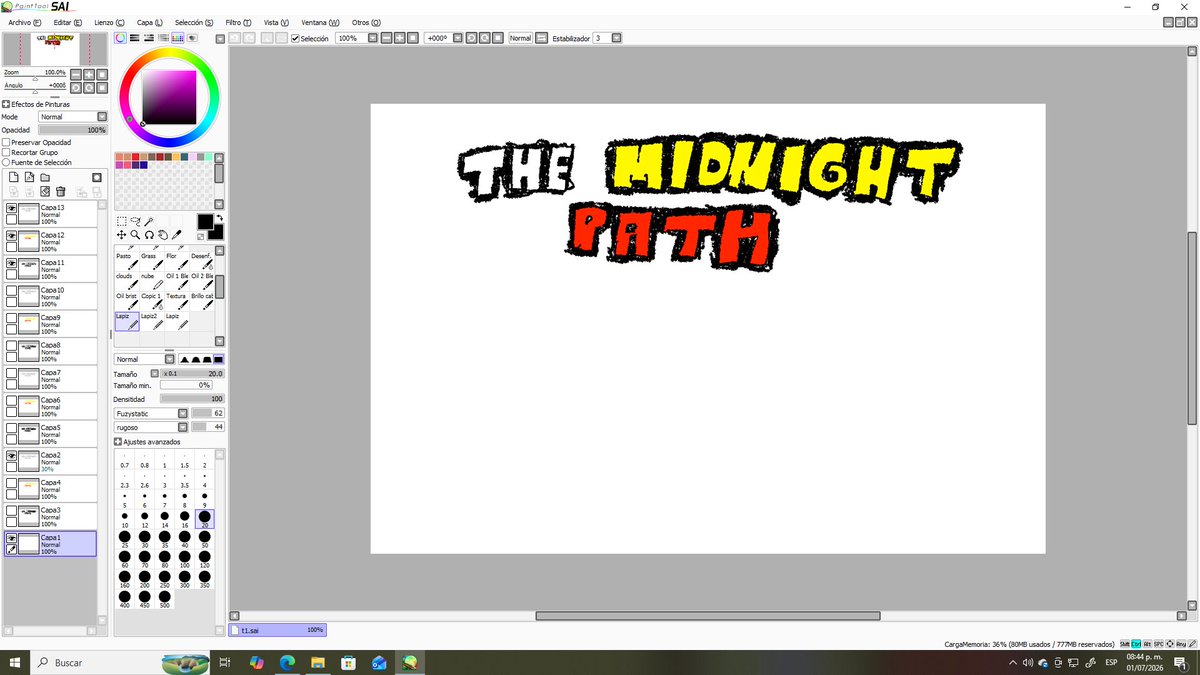Image resolution: width=1200 pixels, height=675 pixels.
Task: Open the rugoso texture dropdown
Action: [151, 427]
